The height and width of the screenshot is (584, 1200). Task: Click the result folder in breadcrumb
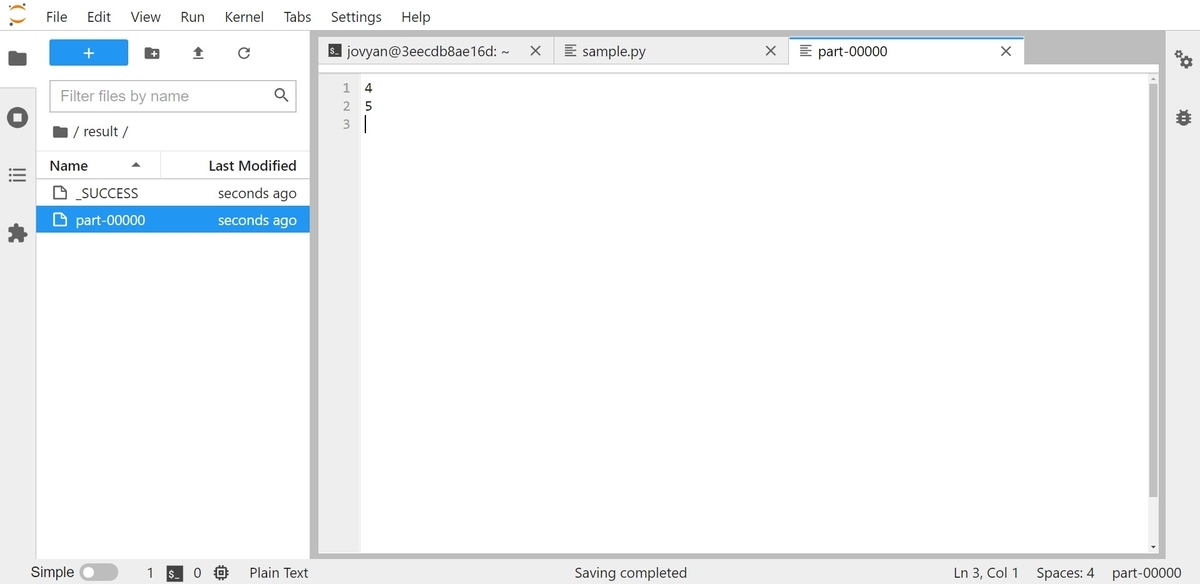(101, 132)
